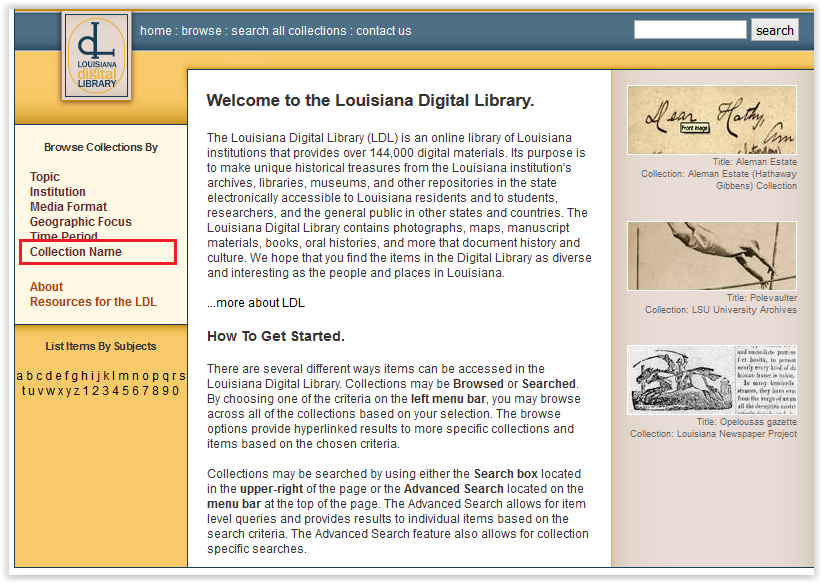
Task: List subjects starting with letter q
Action: [x=166, y=376]
